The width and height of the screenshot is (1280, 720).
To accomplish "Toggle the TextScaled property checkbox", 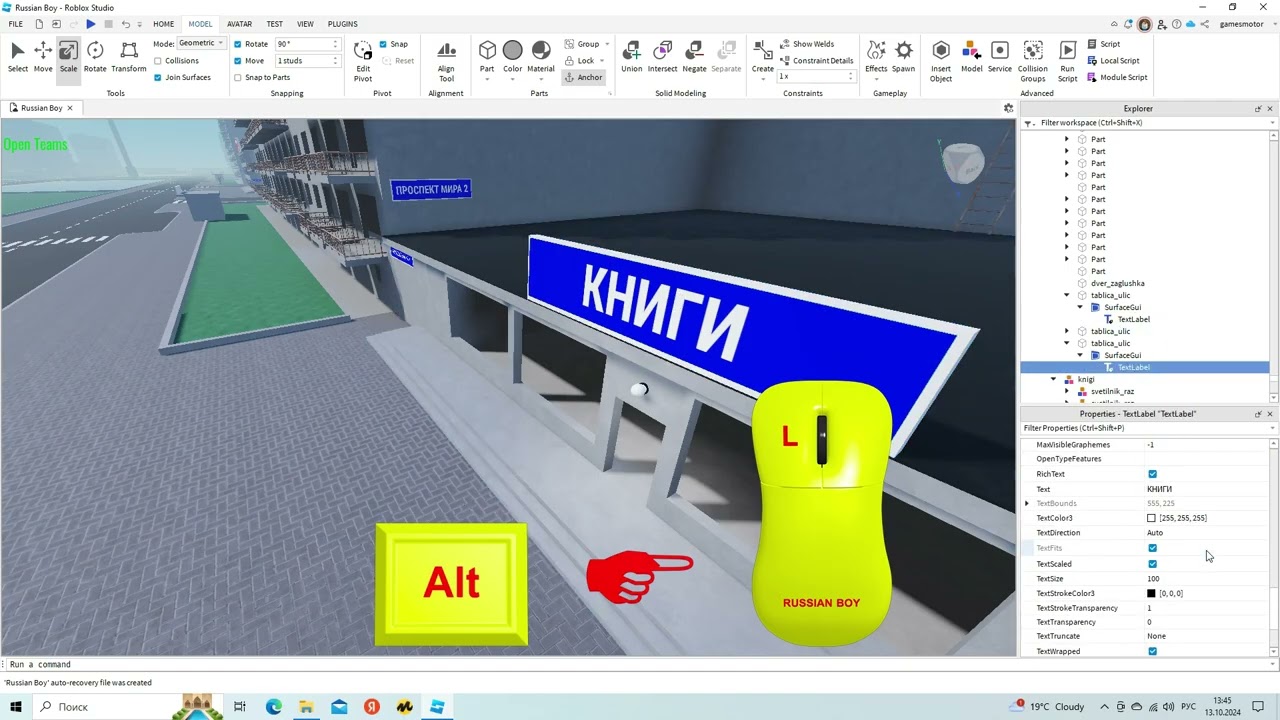I will [1152, 564].
